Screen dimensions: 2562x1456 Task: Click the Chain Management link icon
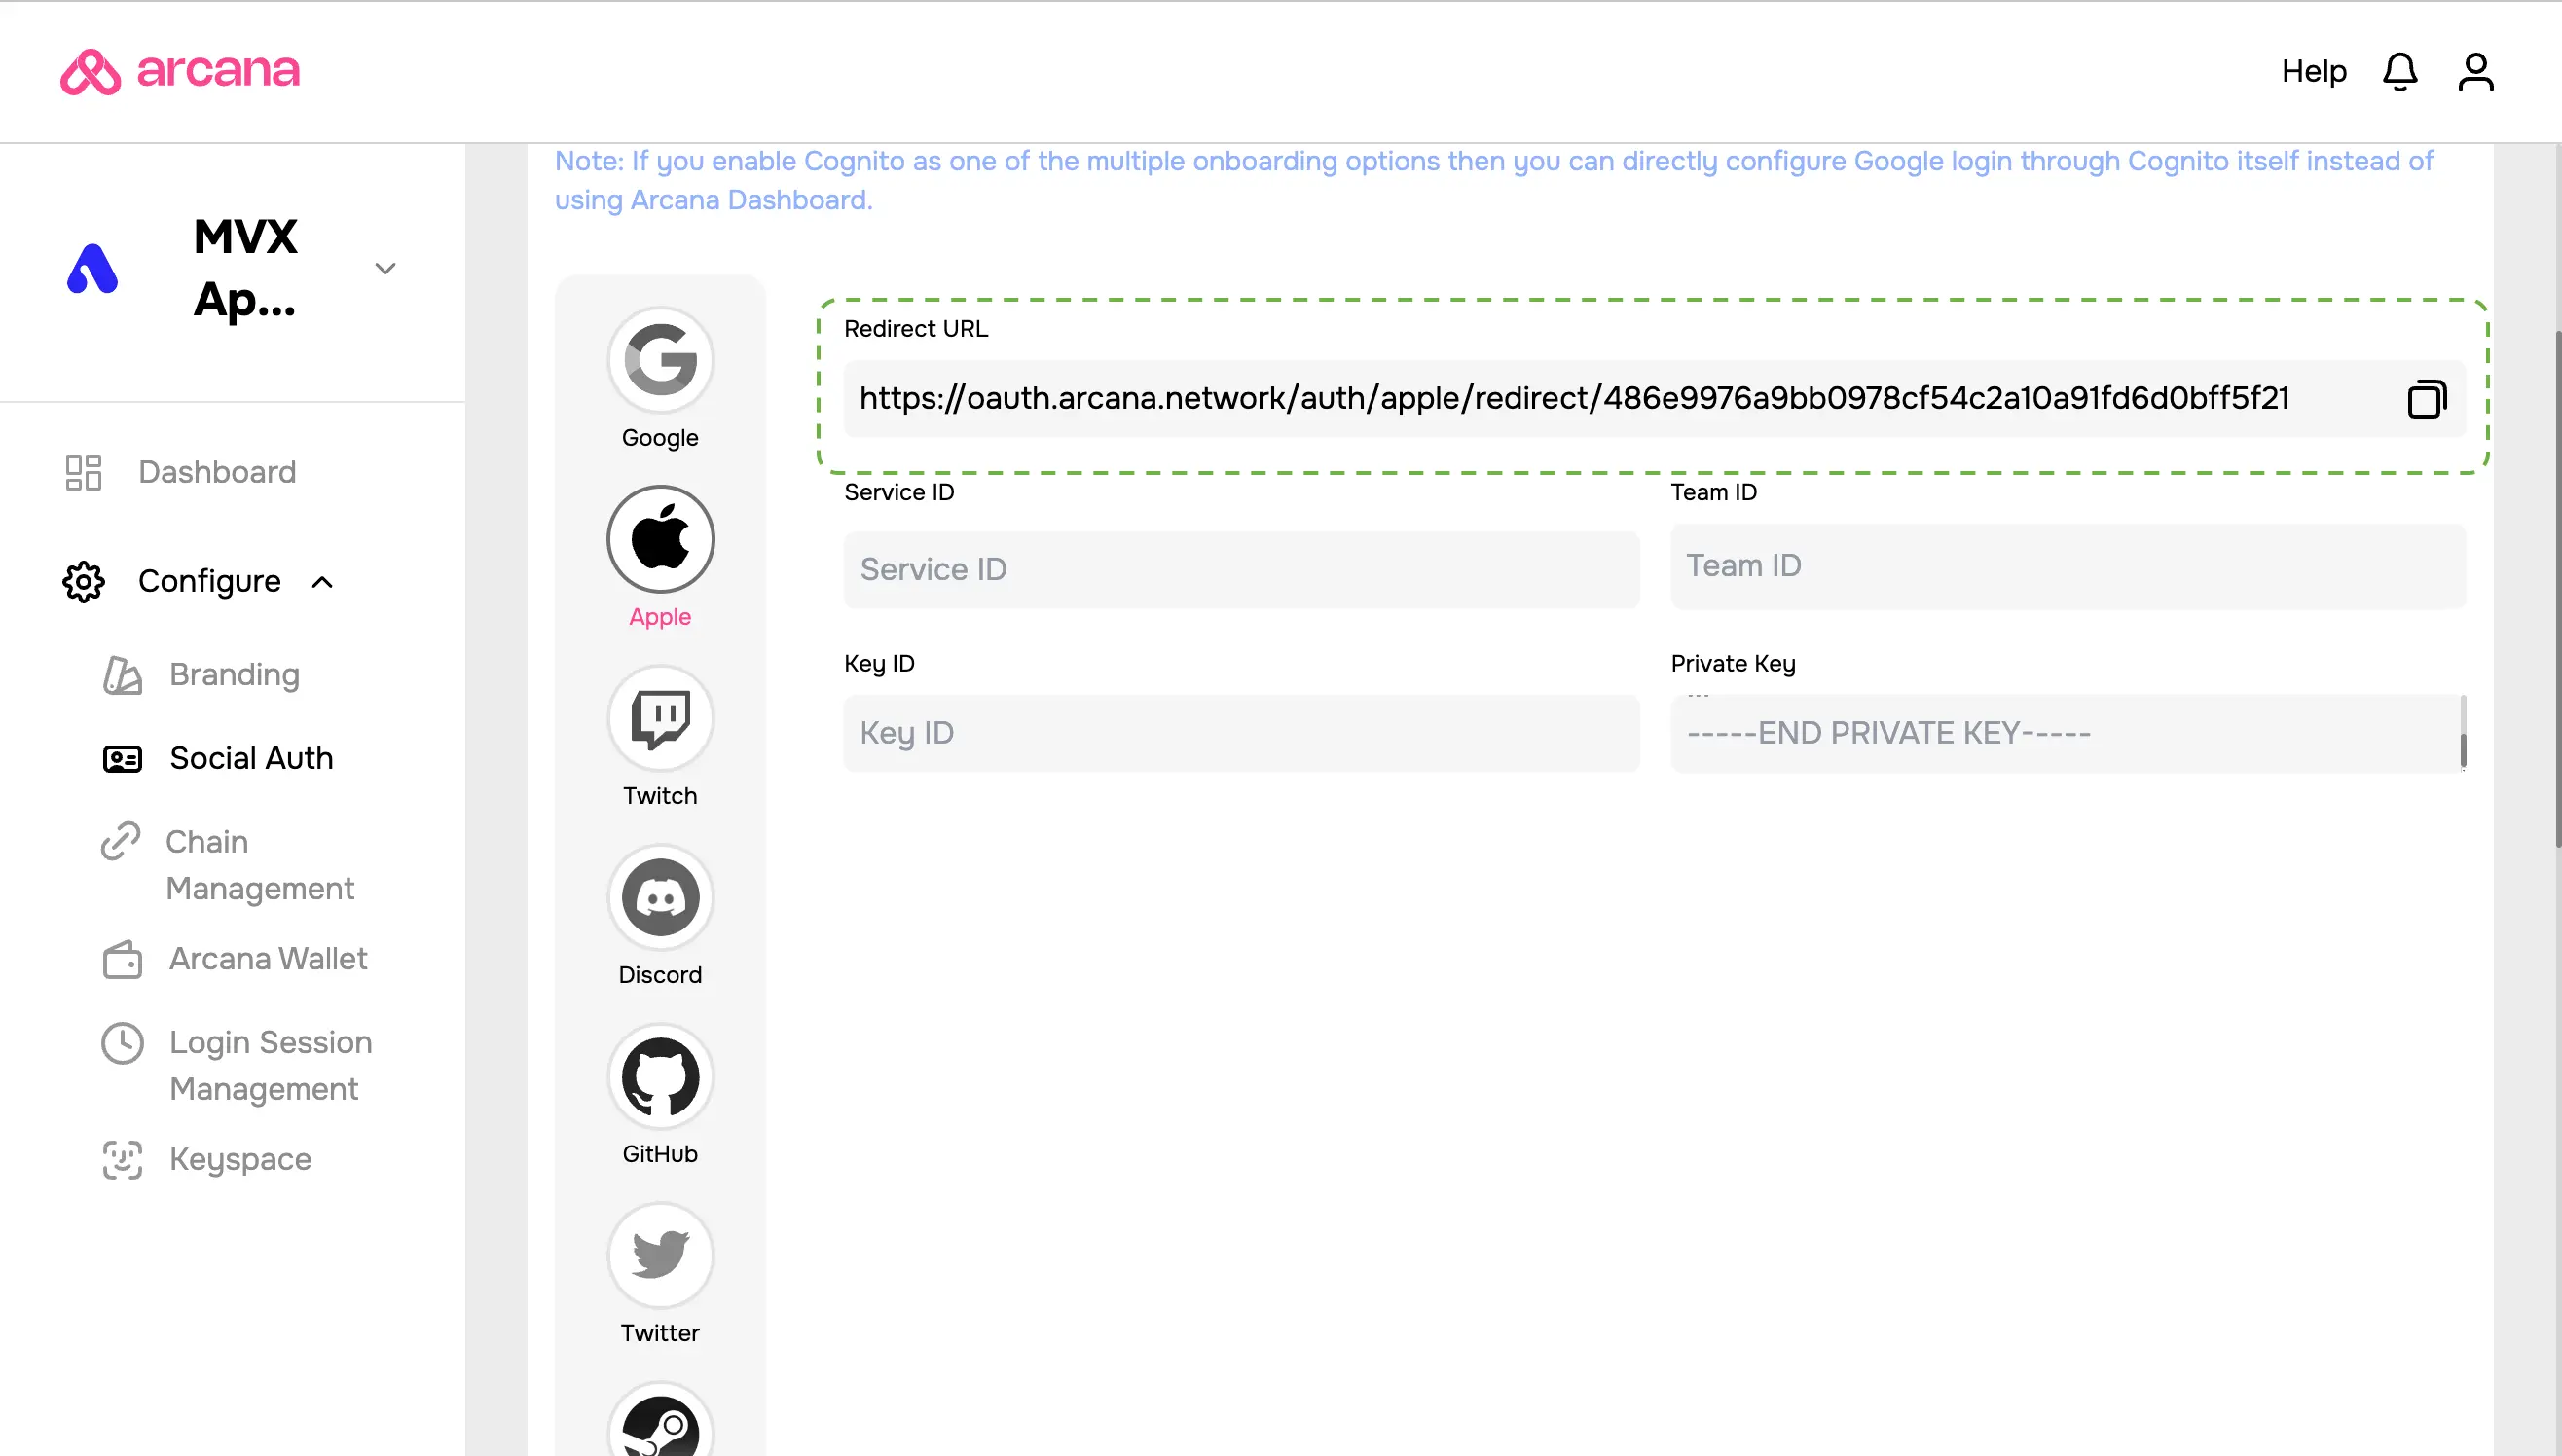[x=121, y=841]
